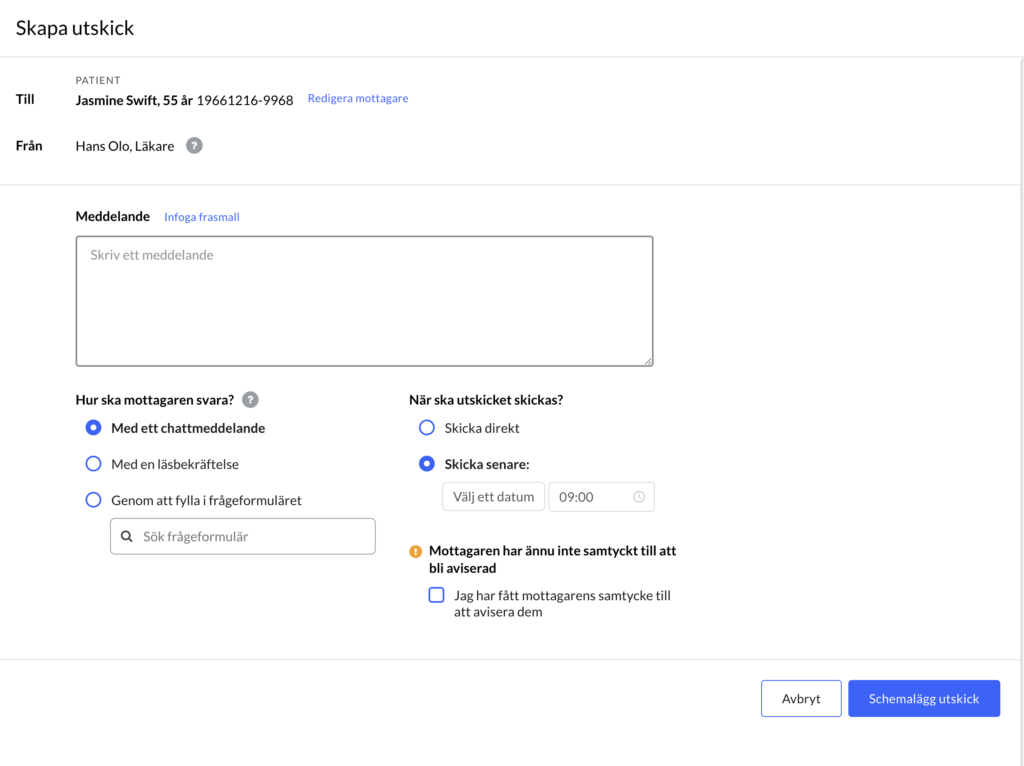Click the 'Infoga frasmall' link
The height and width of the screenshot is (766, 1024).
click(x=202, y=217)
